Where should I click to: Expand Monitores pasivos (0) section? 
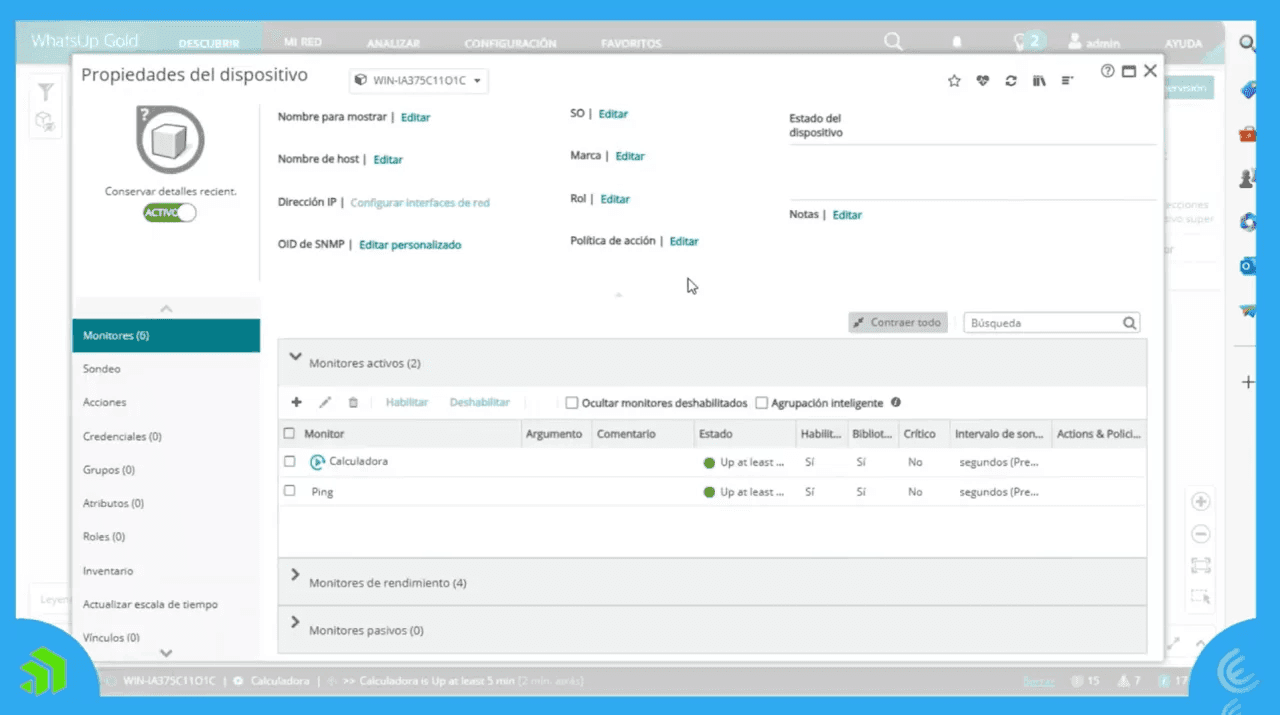coord(295,622)
